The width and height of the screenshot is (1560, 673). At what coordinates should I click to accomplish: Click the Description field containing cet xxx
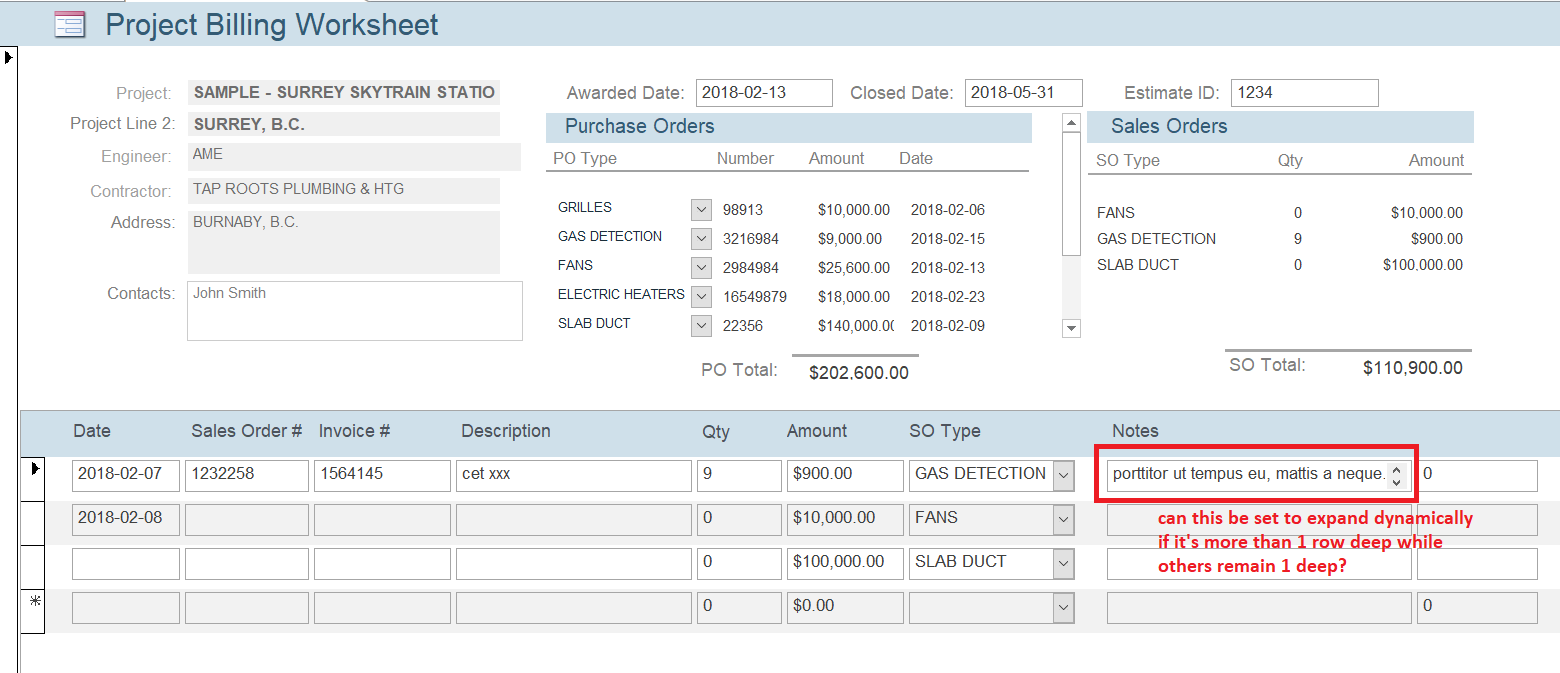573,475
